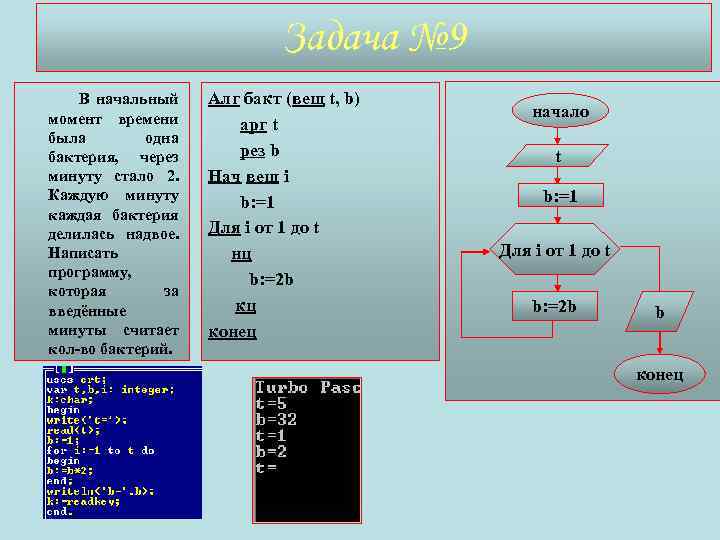Click the "Нач вещ i" line

pos(248,177)
